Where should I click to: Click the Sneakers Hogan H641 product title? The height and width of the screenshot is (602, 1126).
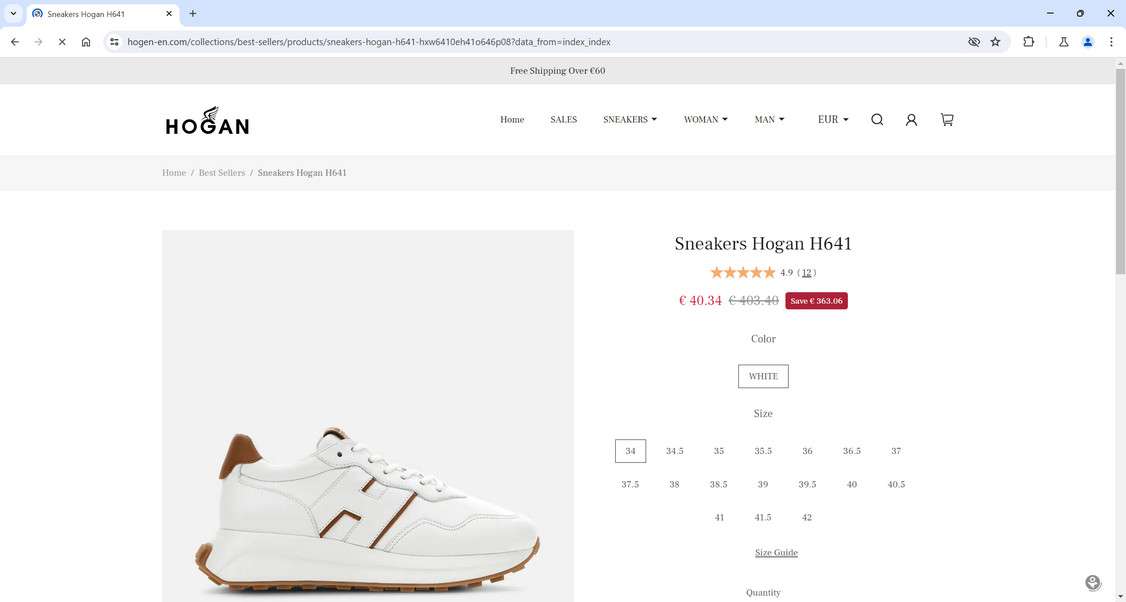[763, 244]
